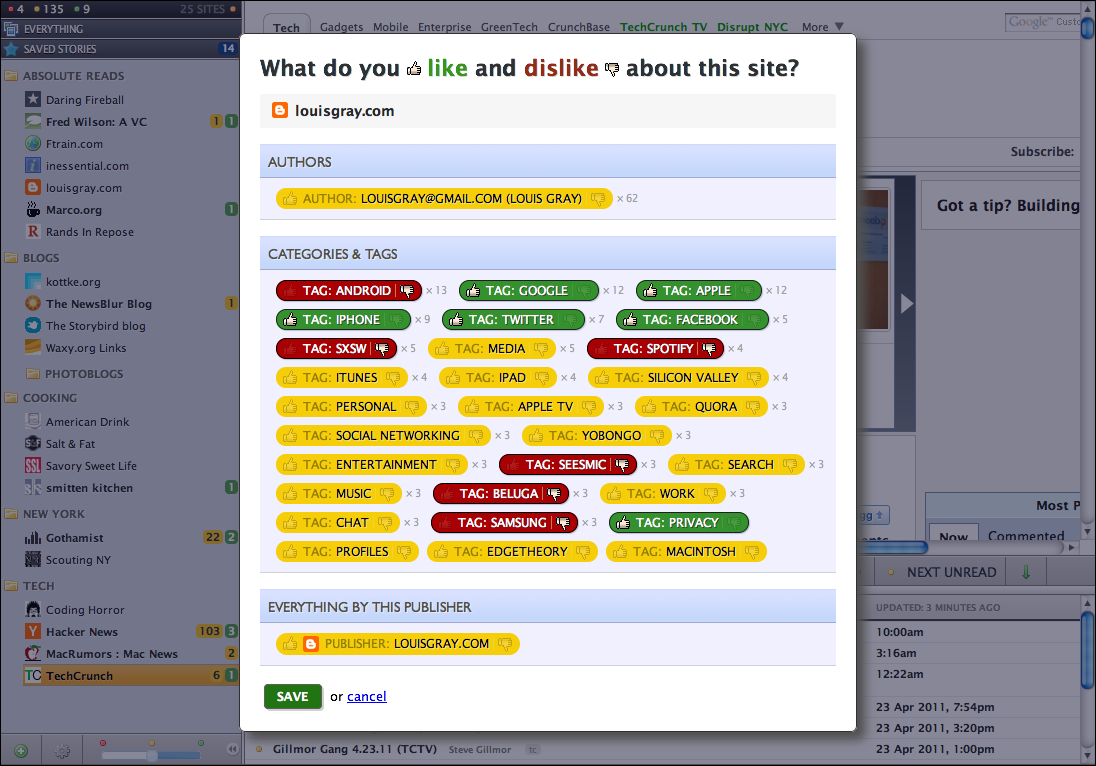
Task: Collapse the Cooking folder
Action: coord(10,397)
